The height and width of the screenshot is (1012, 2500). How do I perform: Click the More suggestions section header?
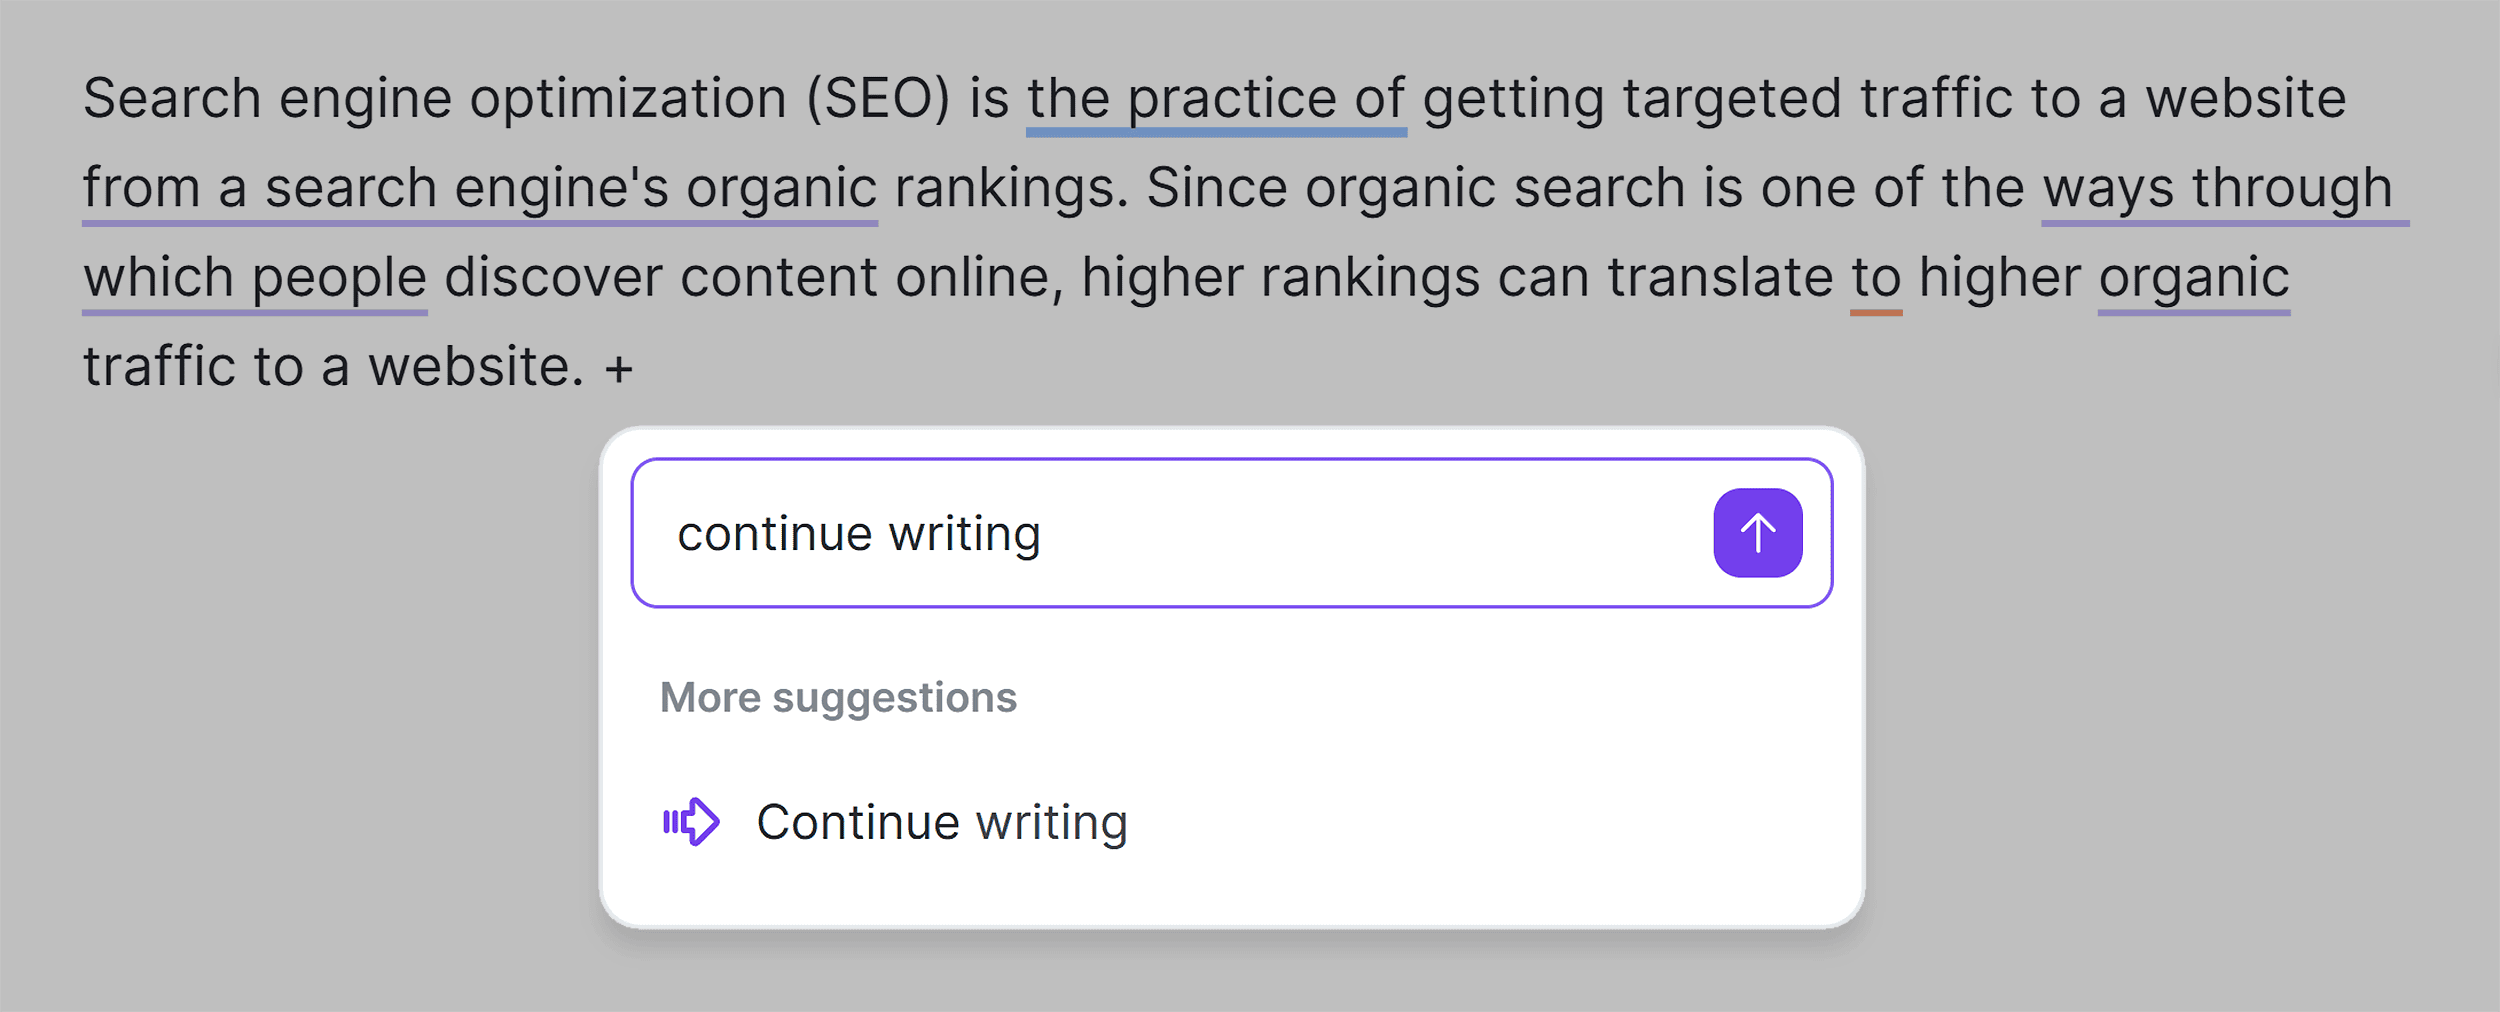click(x=838, y=697)
